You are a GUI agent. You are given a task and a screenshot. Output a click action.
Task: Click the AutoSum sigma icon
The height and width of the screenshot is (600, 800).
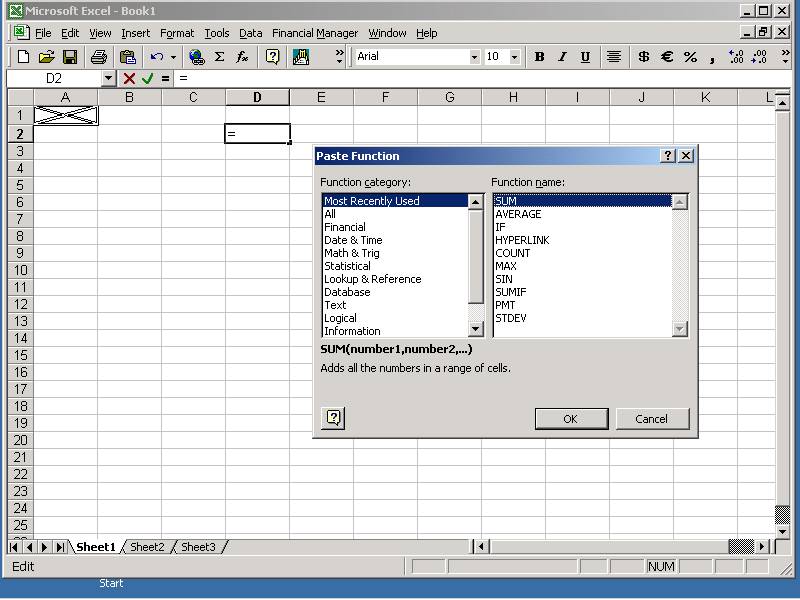tap(219, 57)
